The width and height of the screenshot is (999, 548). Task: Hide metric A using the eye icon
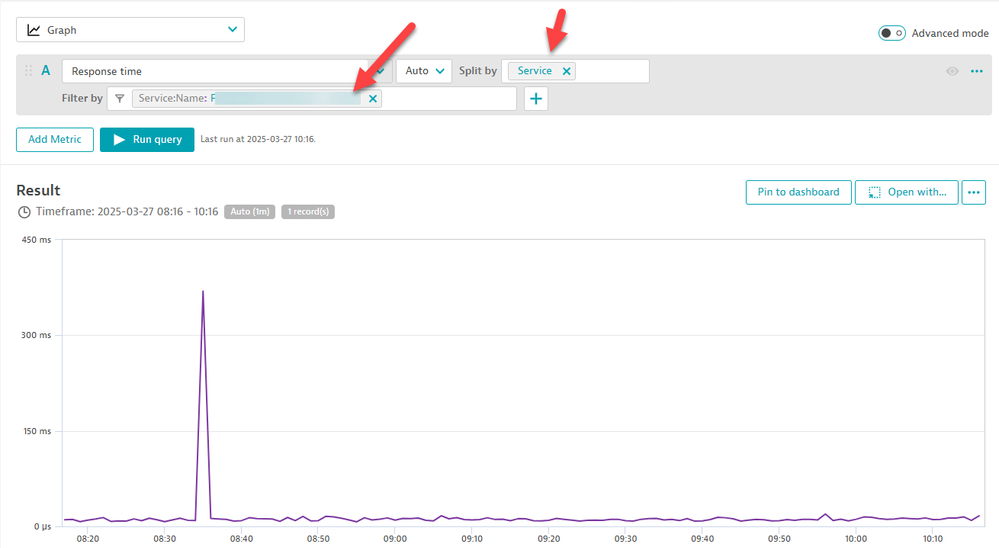952,71
